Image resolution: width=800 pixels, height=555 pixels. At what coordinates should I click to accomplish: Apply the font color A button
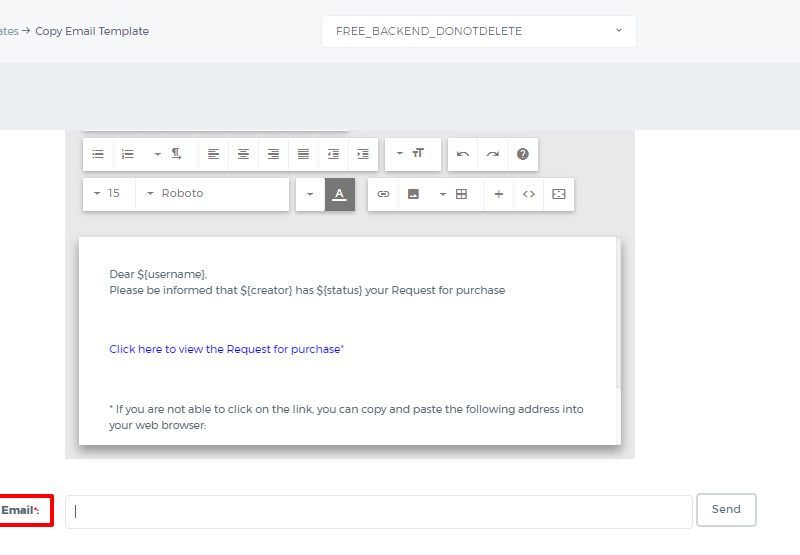(340, 194)
